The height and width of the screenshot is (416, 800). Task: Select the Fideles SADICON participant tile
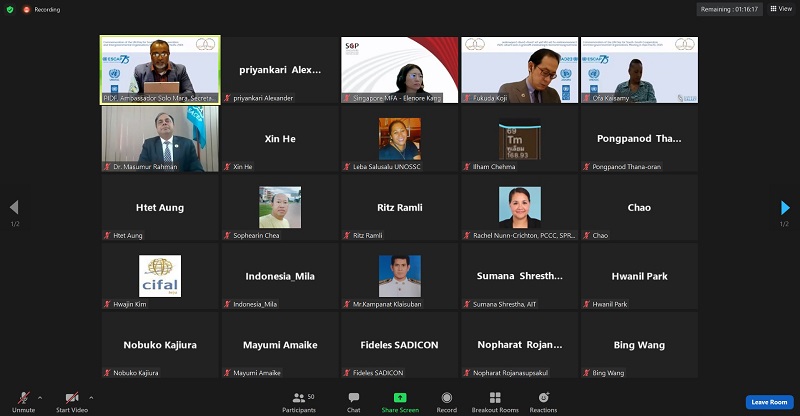click(399, 345)
